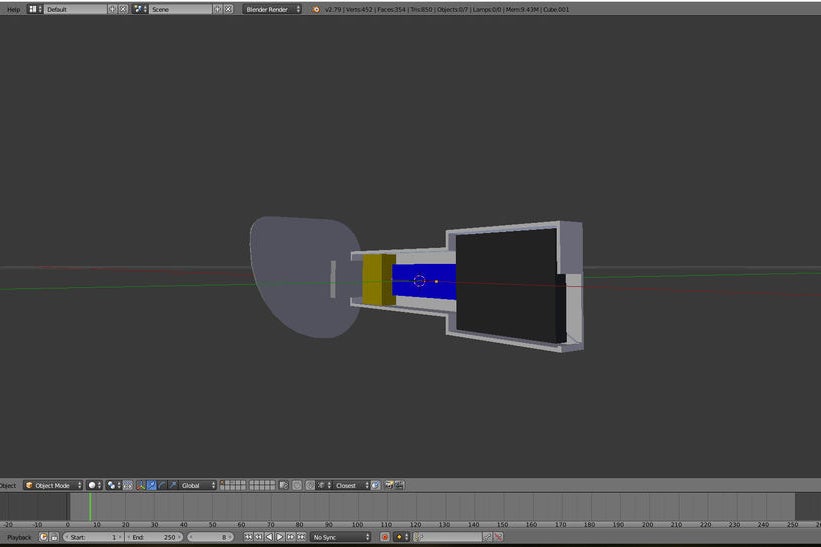Viewport: 821px width, 547px height.
Task: Click frame 200 on the timeline ruler
Action: (x=647, y=524)
